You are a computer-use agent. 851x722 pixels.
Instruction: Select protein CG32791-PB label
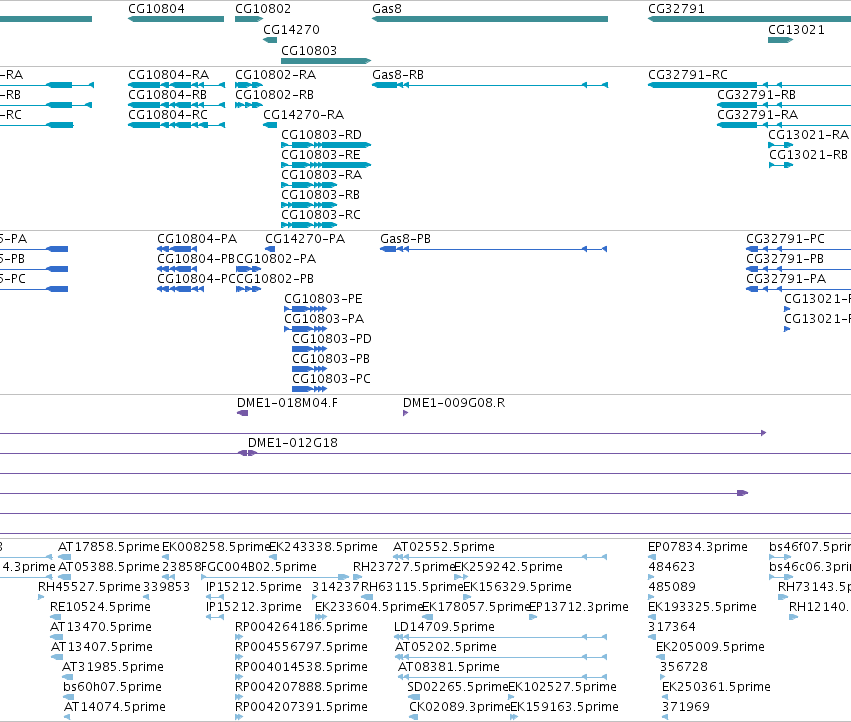point(785,259)
